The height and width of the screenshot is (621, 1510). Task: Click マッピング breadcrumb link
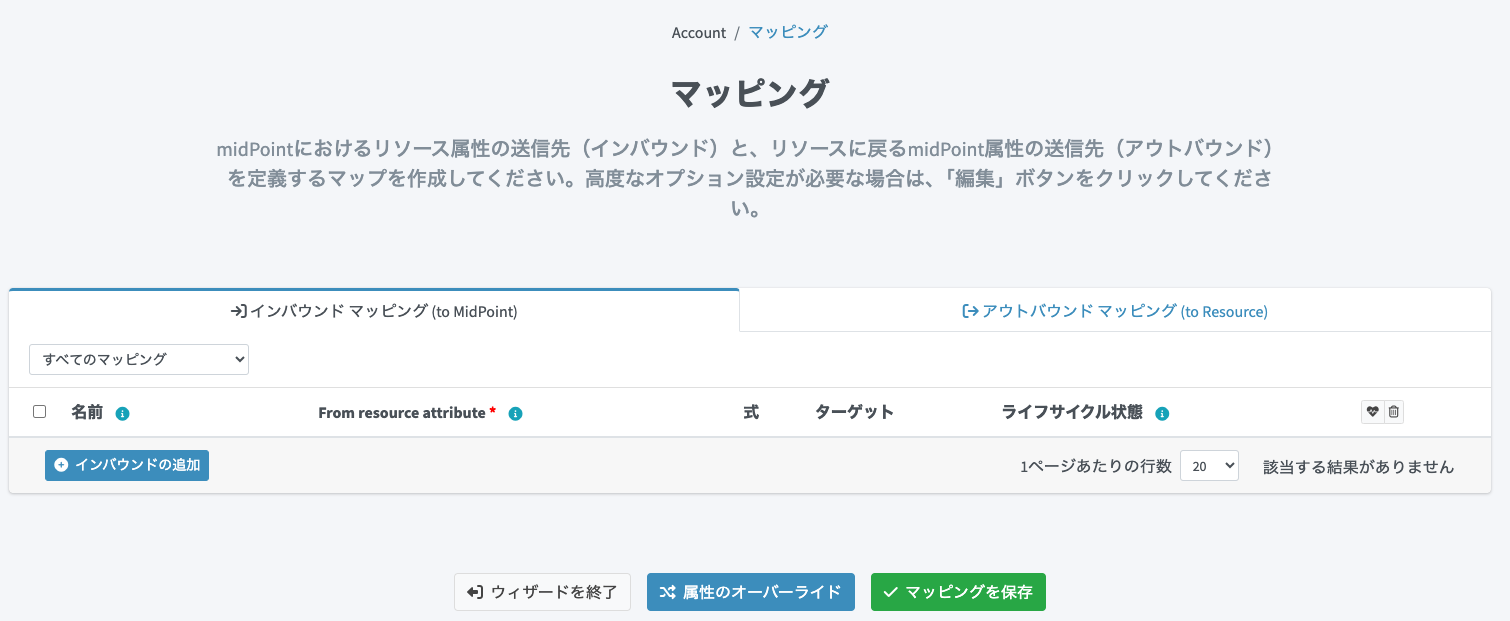(788, 32)
